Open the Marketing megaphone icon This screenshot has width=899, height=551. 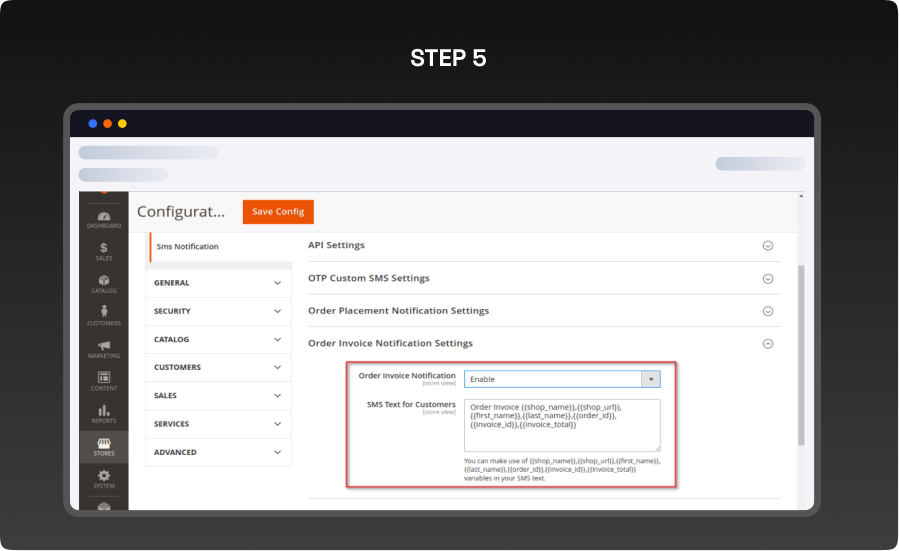(104, 348)
